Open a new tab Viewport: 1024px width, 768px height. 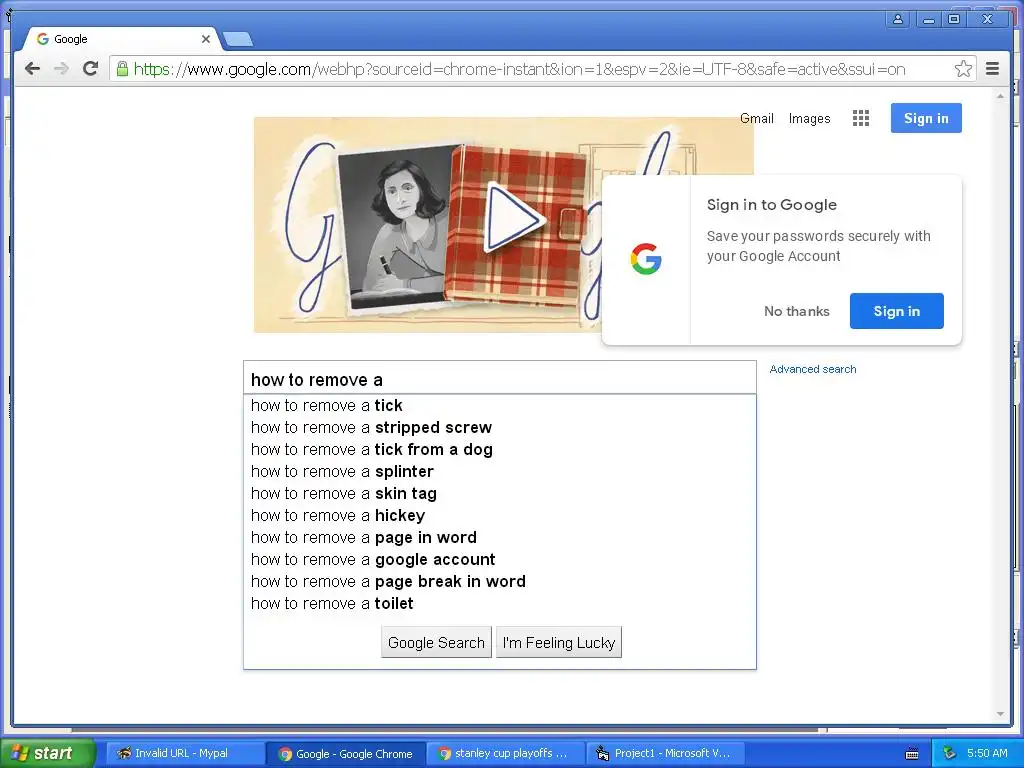pos(238,40)
